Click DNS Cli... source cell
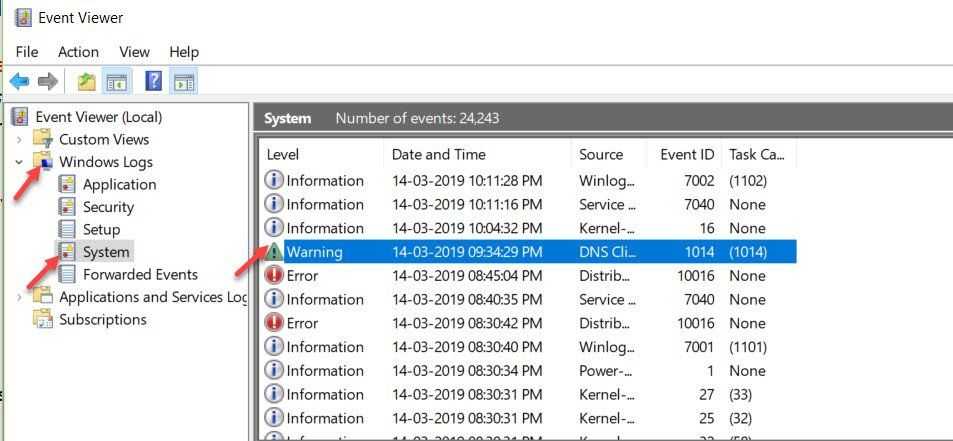Viewport: 953px width, 441px height. click(608, 252)
